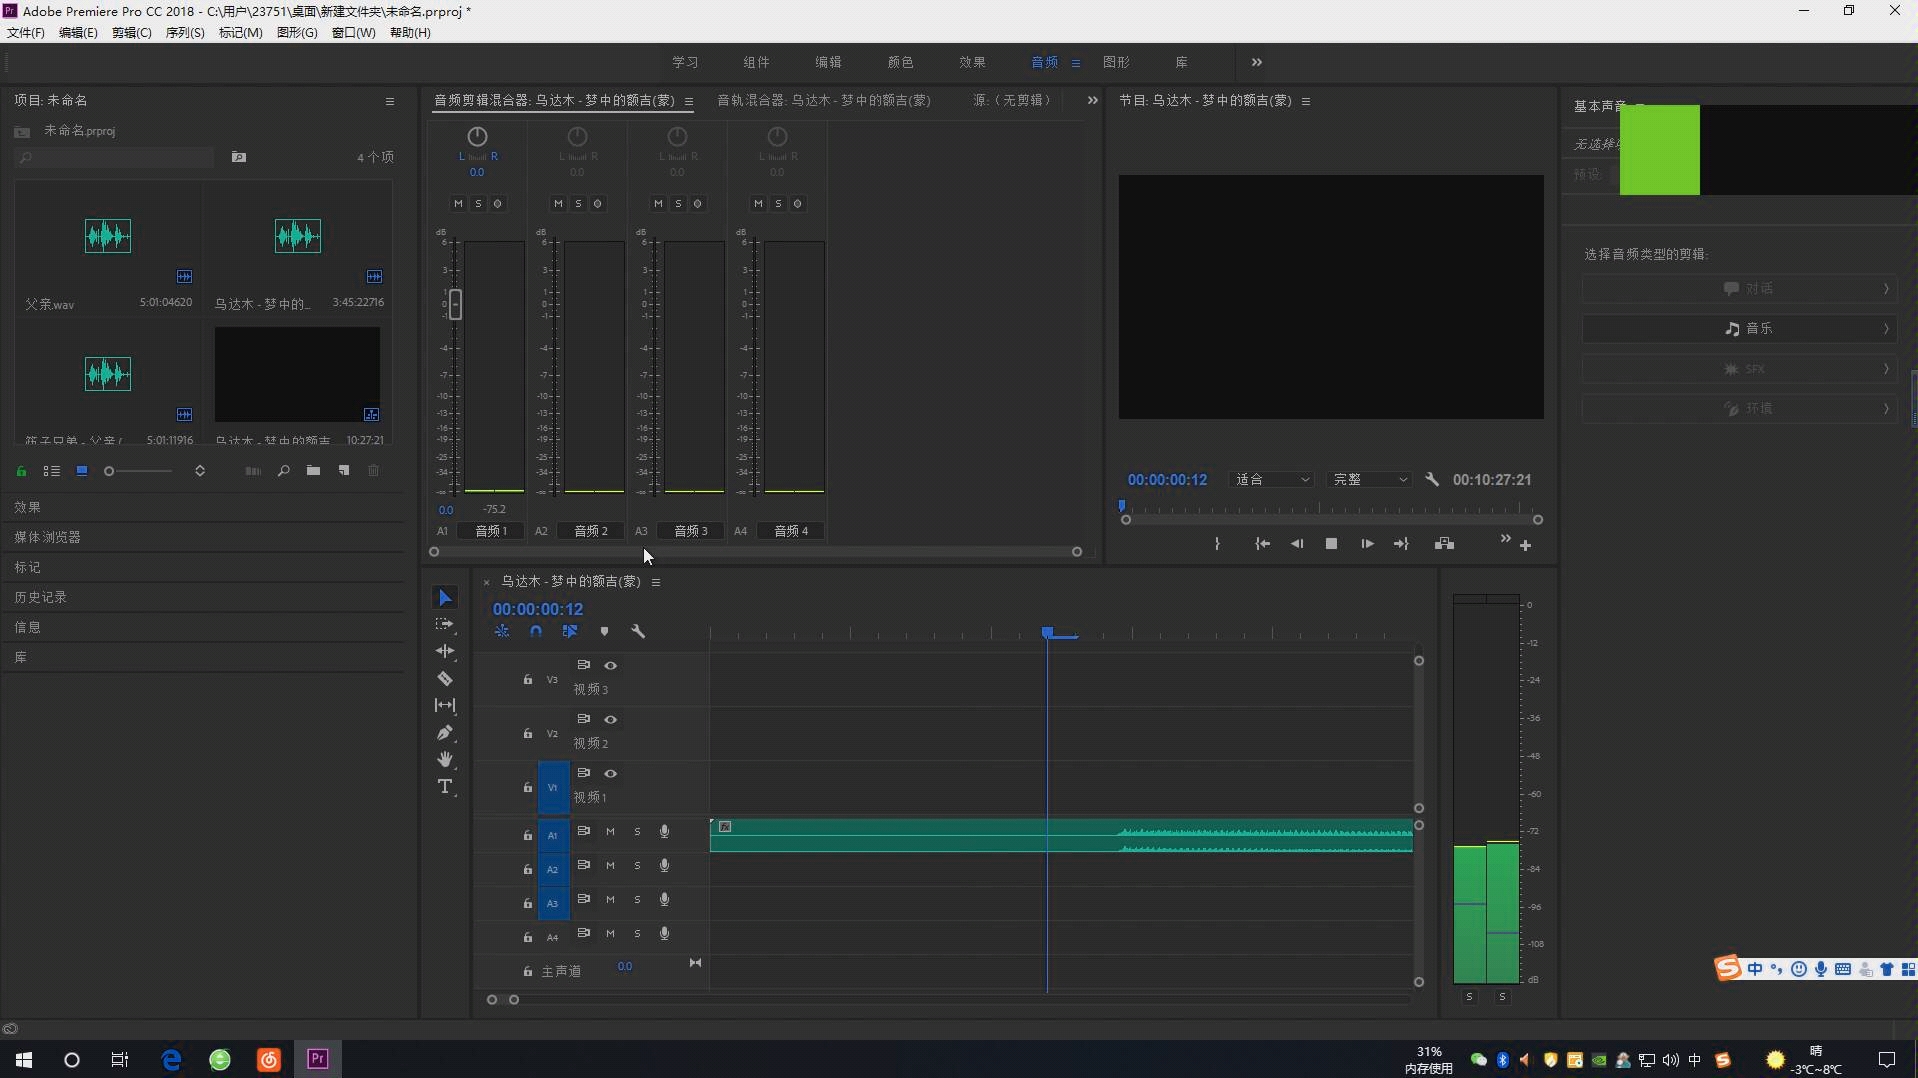Go to In point in program monitor

[1262, 544]
